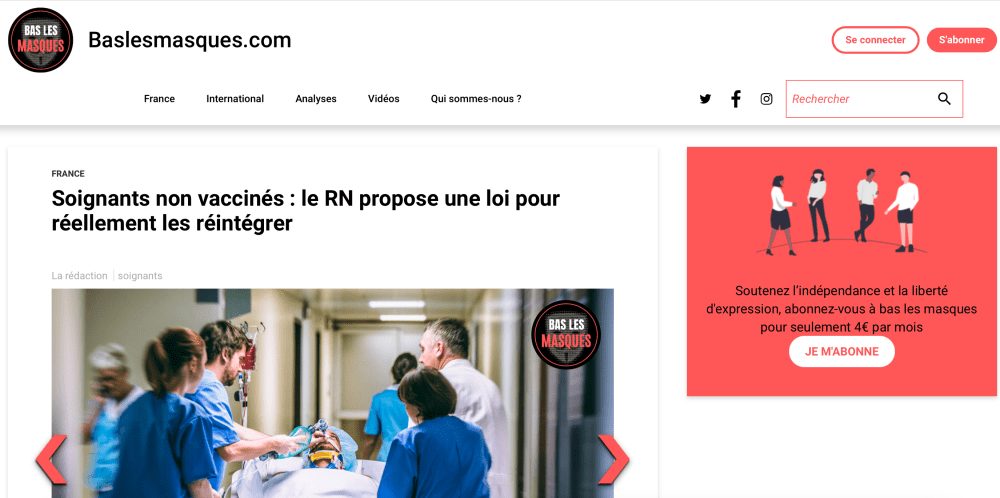Click the Bas Les Masques header logo
This screenshot has height=498, width=1000.
click(x=40, y=40)
